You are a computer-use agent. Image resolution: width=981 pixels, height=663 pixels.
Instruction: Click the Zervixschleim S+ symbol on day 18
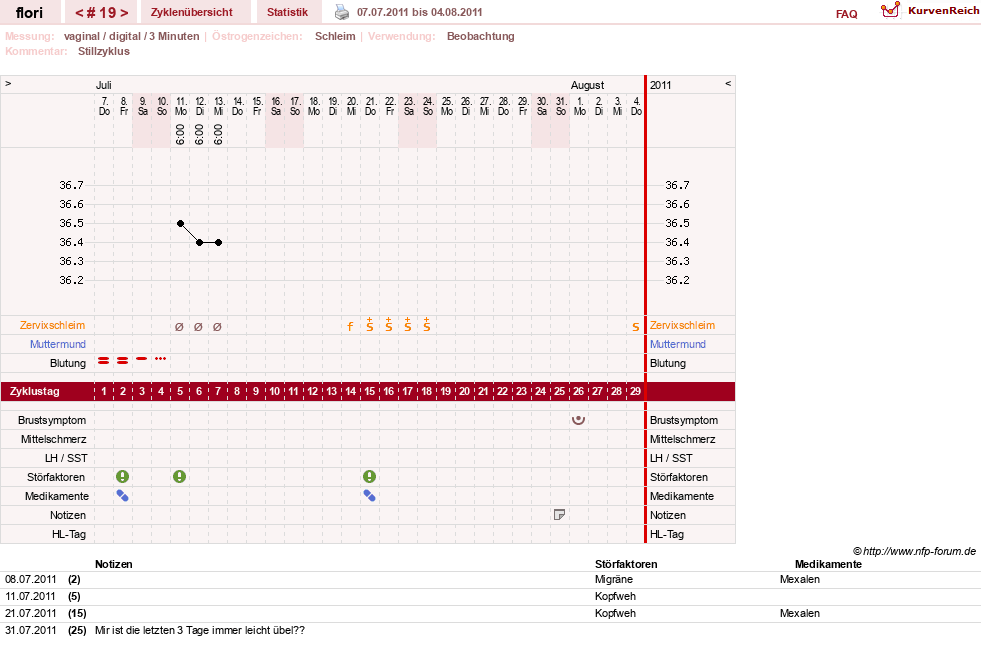tap(427, 325)
